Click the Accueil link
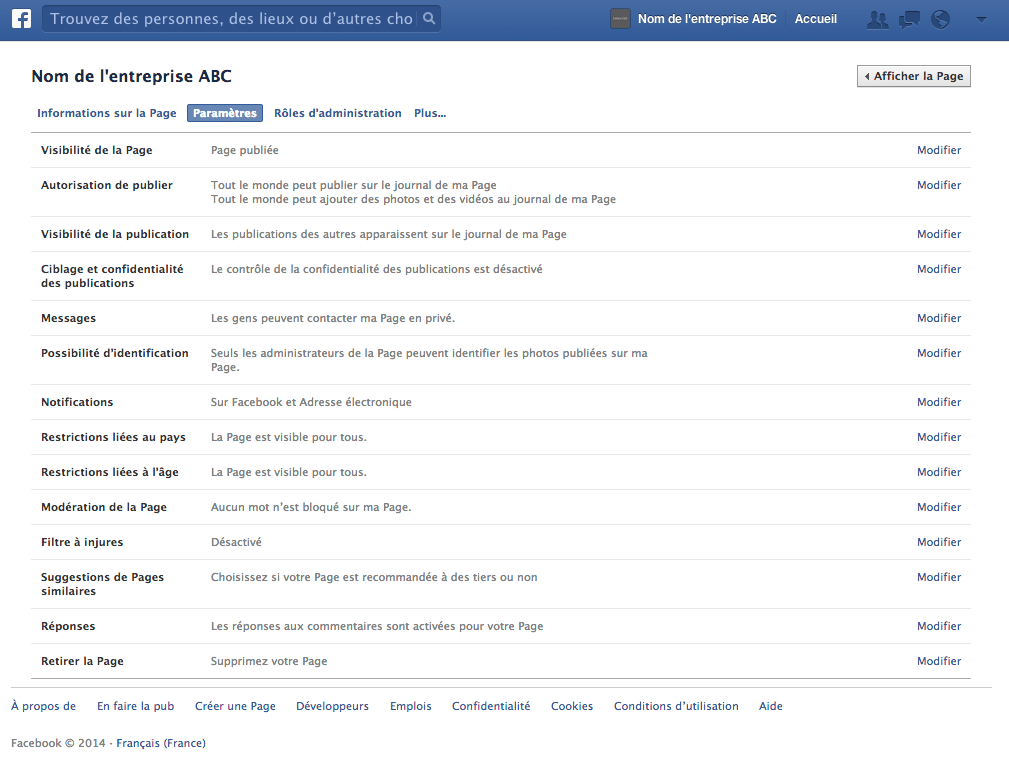 pyautogui.click(x=816, y=19)
